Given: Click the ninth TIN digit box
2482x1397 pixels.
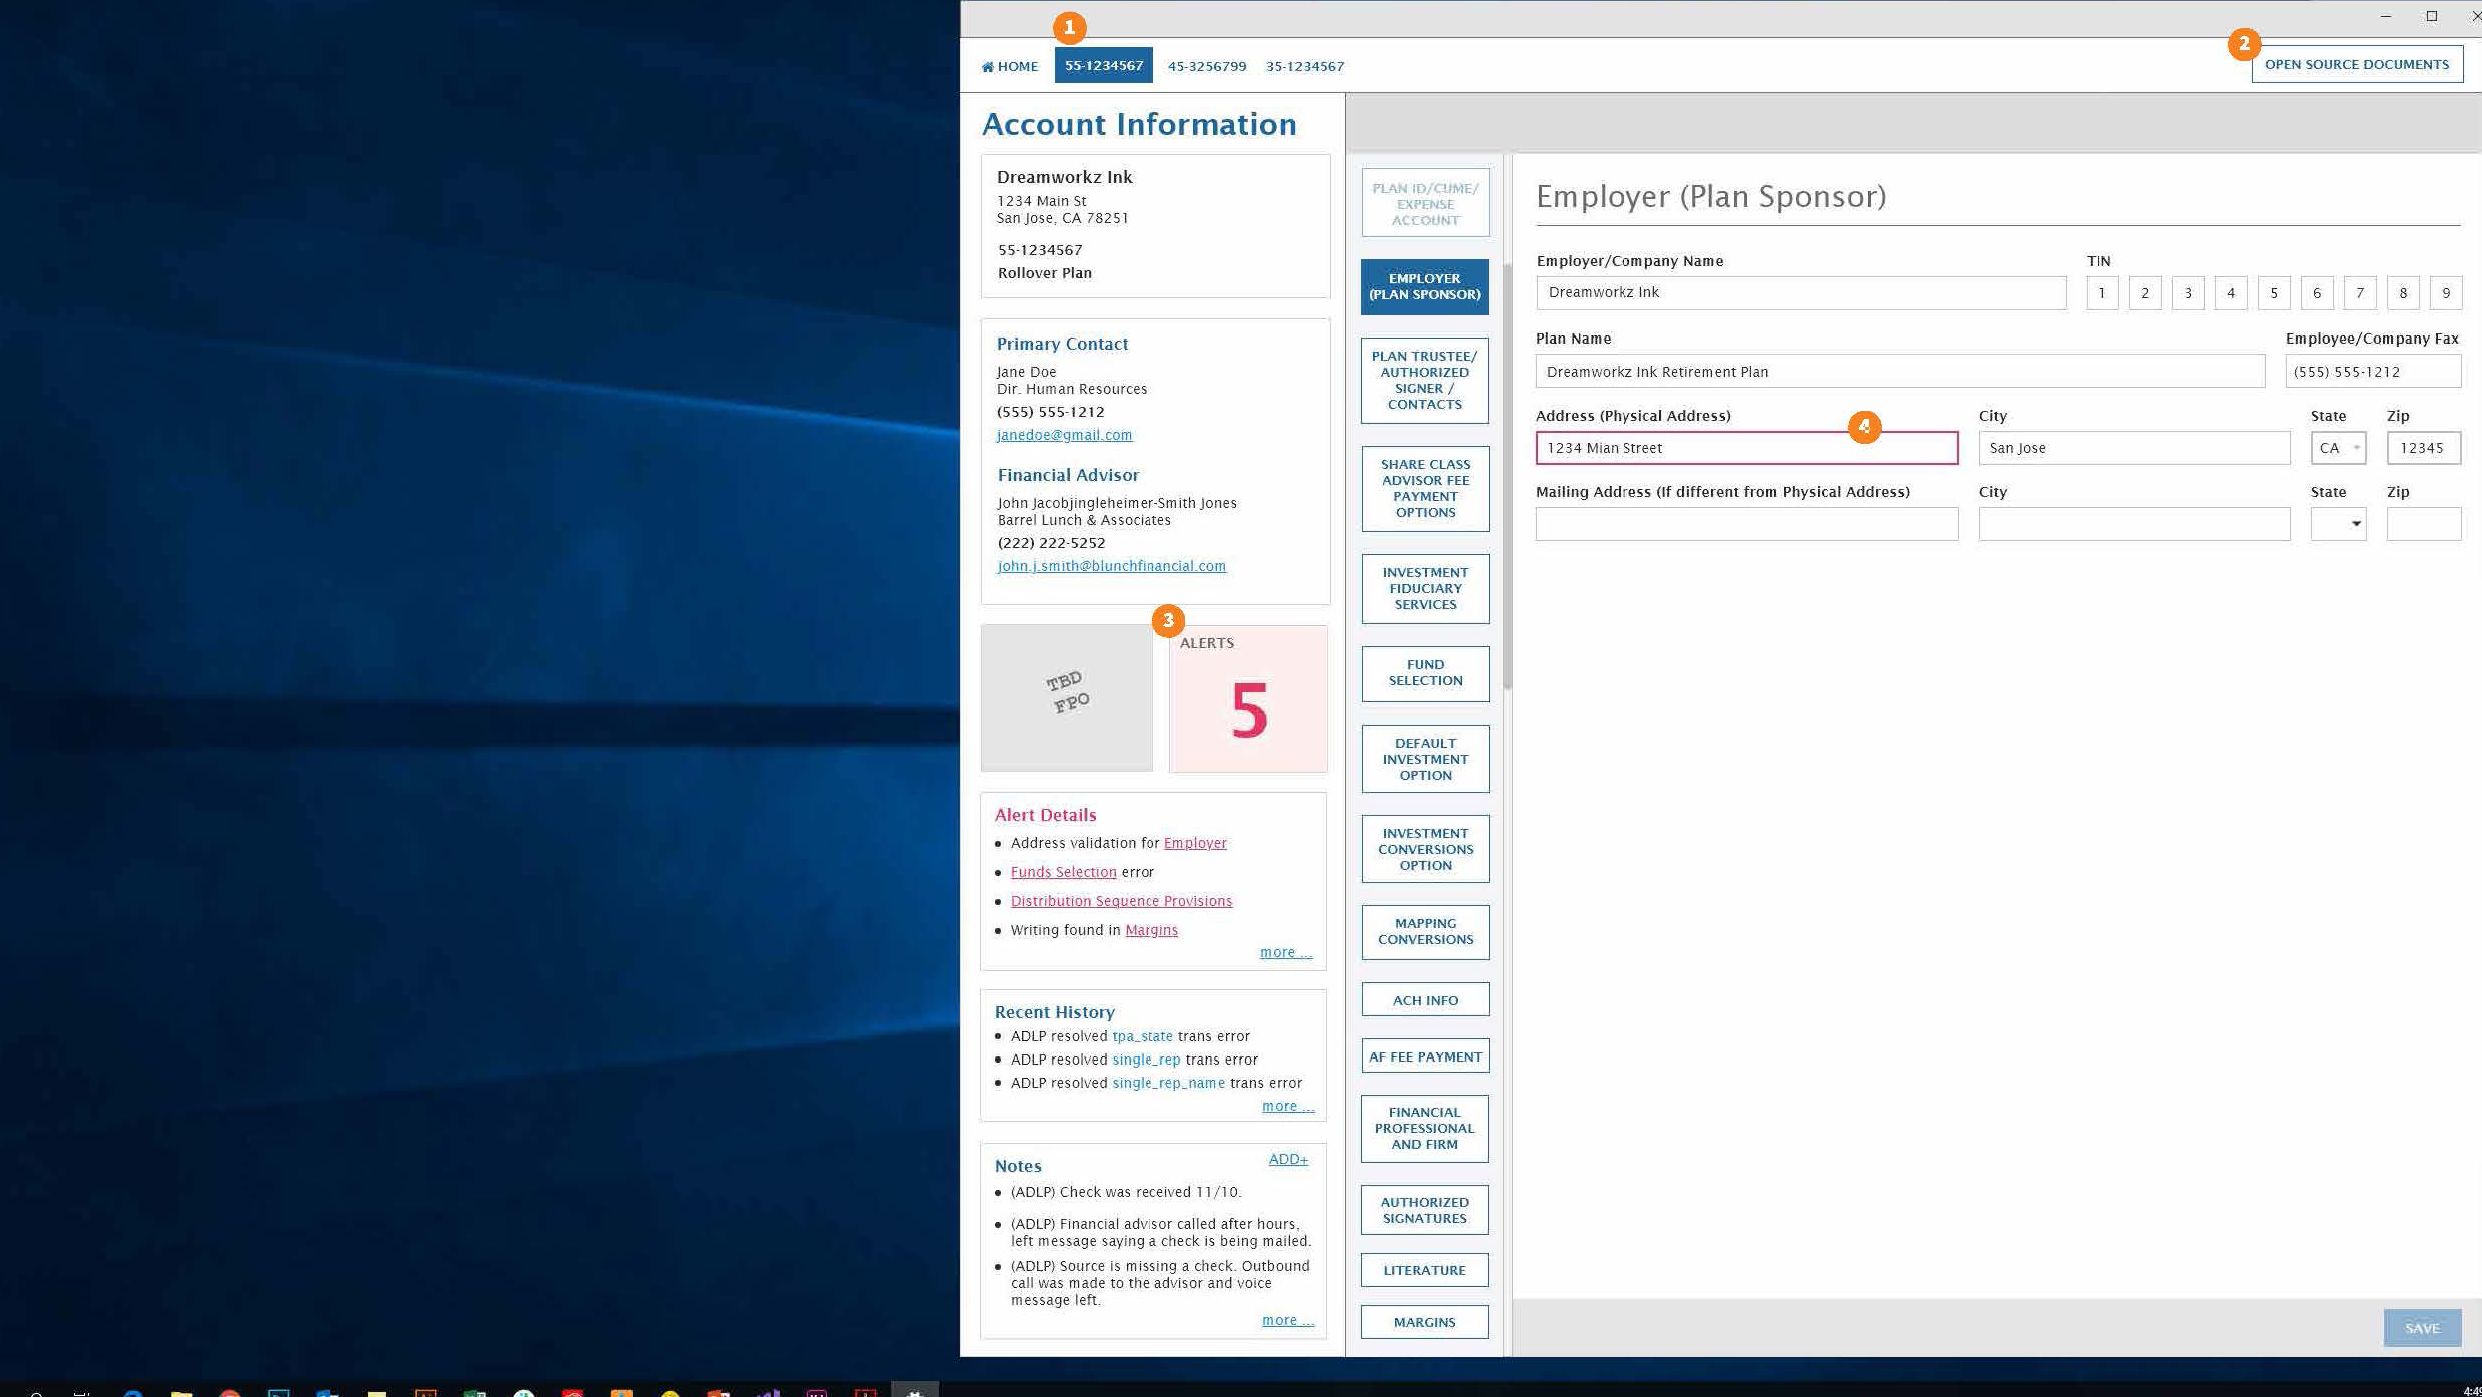Looking at the screenshot, I should tap(2446, 293).
